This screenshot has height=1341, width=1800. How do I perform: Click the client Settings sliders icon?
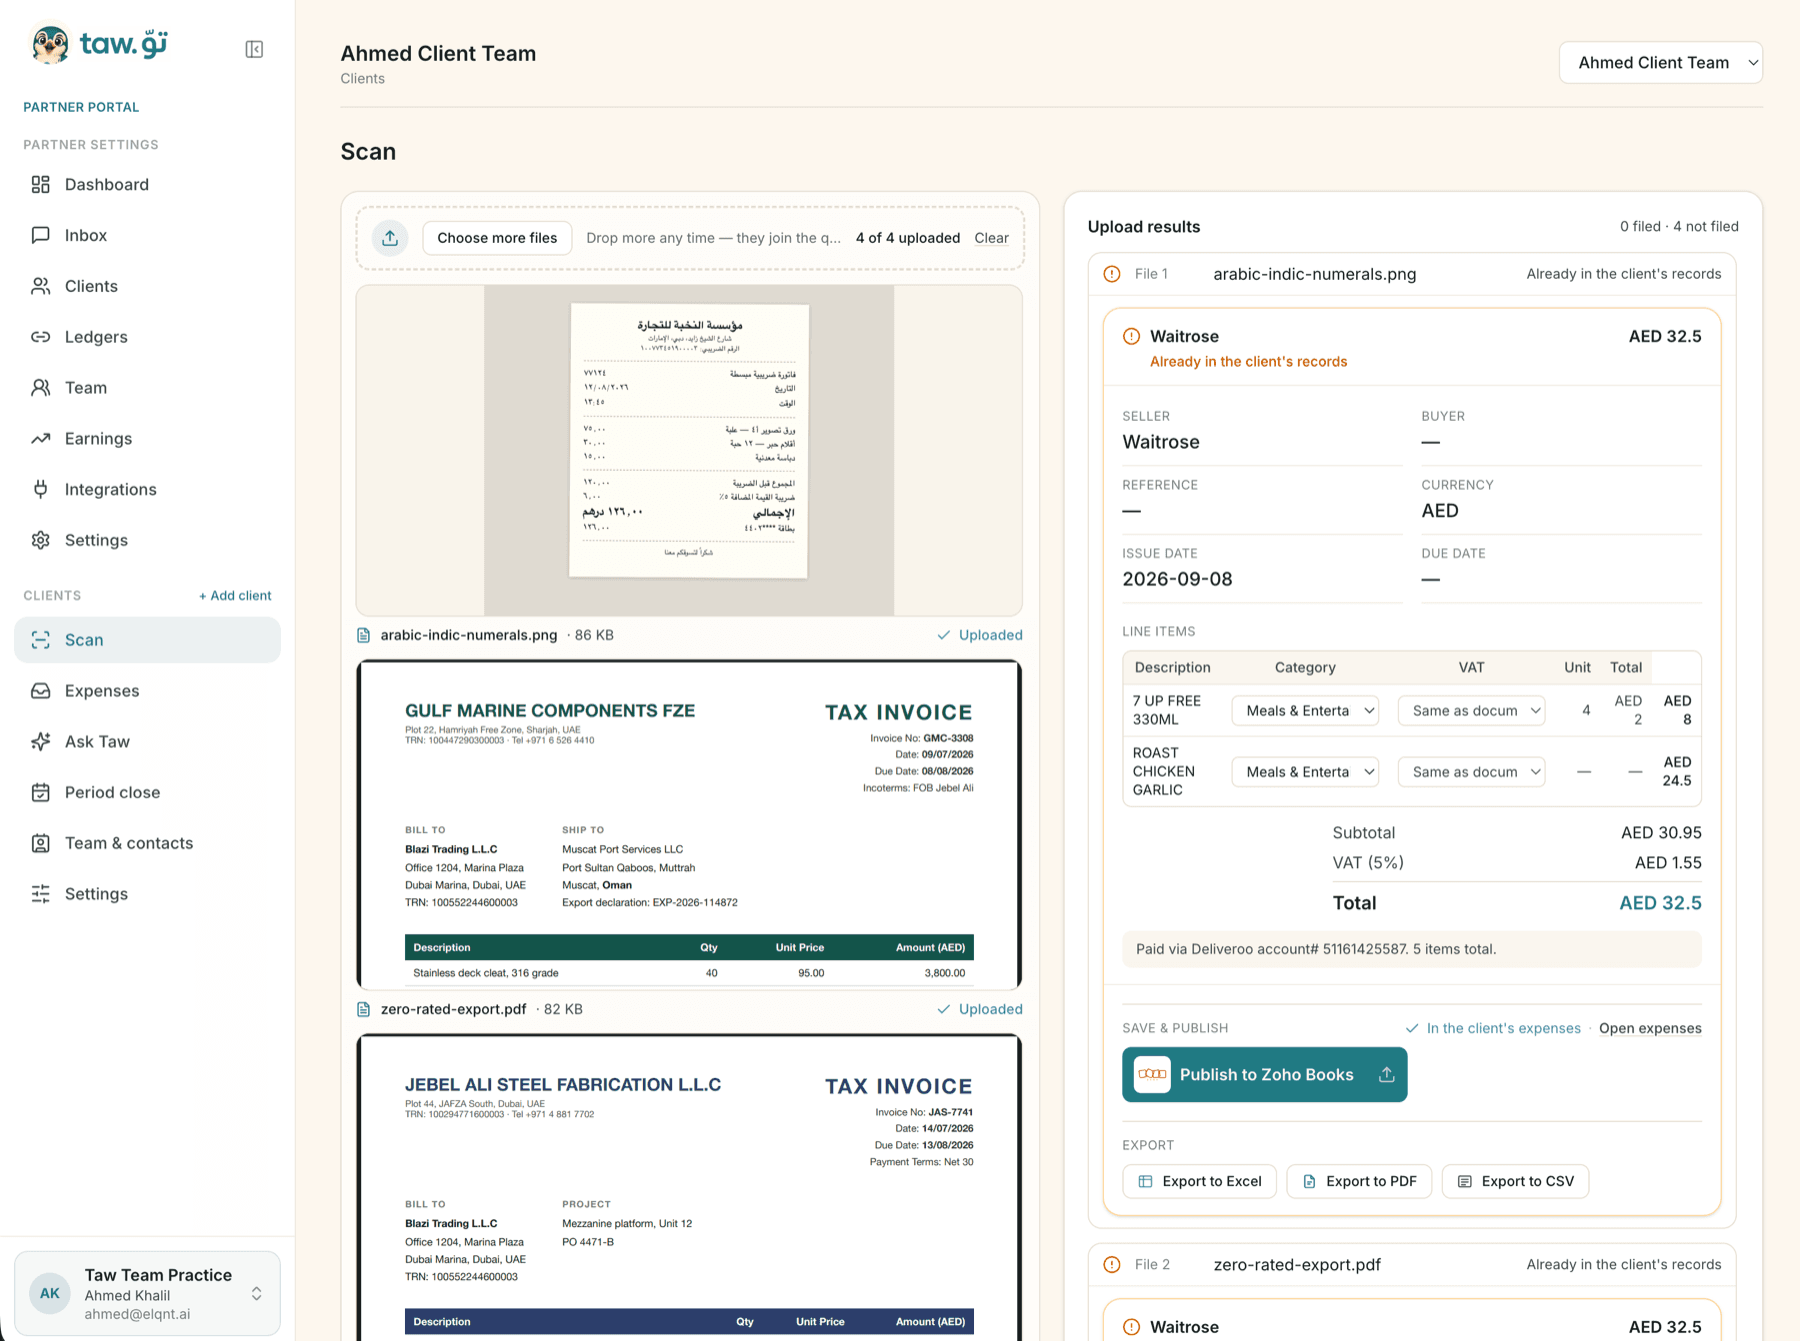(40, 894)
